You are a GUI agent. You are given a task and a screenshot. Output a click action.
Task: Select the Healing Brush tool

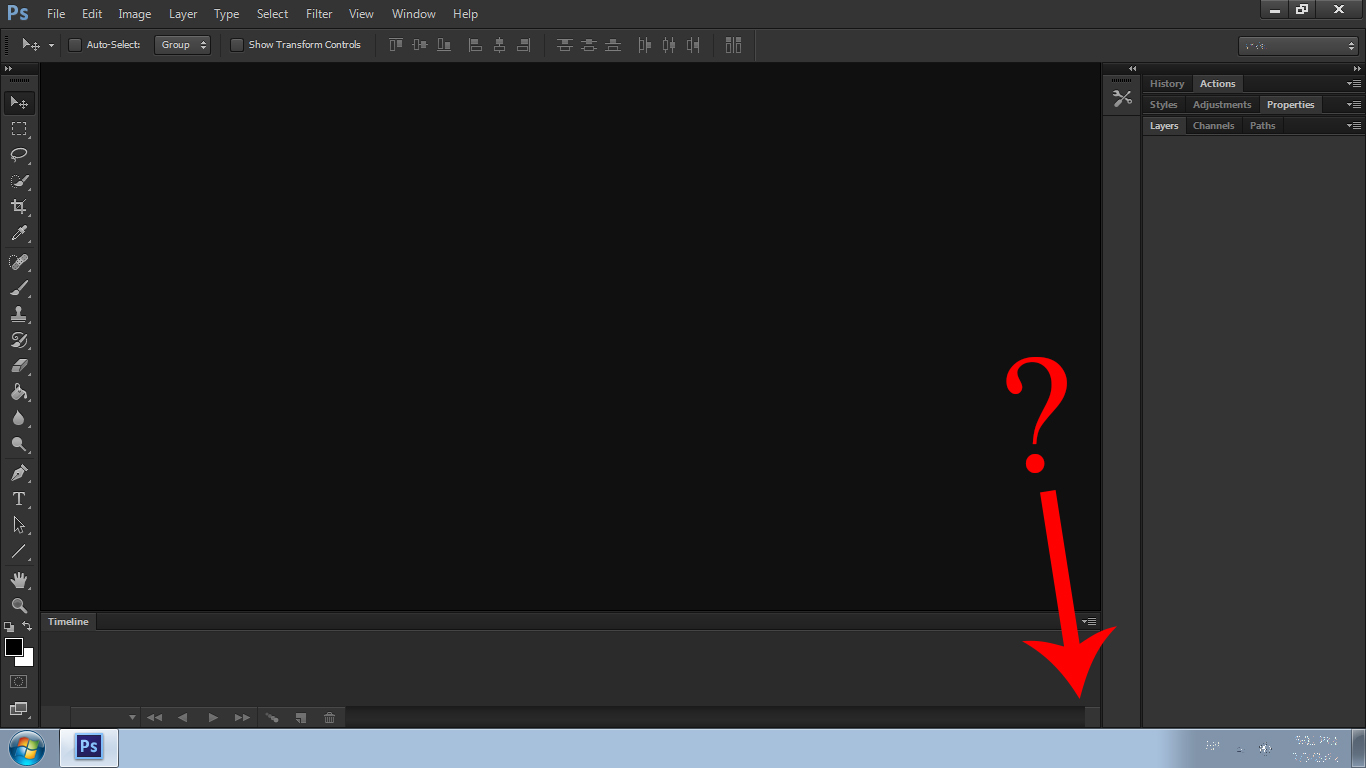pyautogui.click(x=19, y=262)
